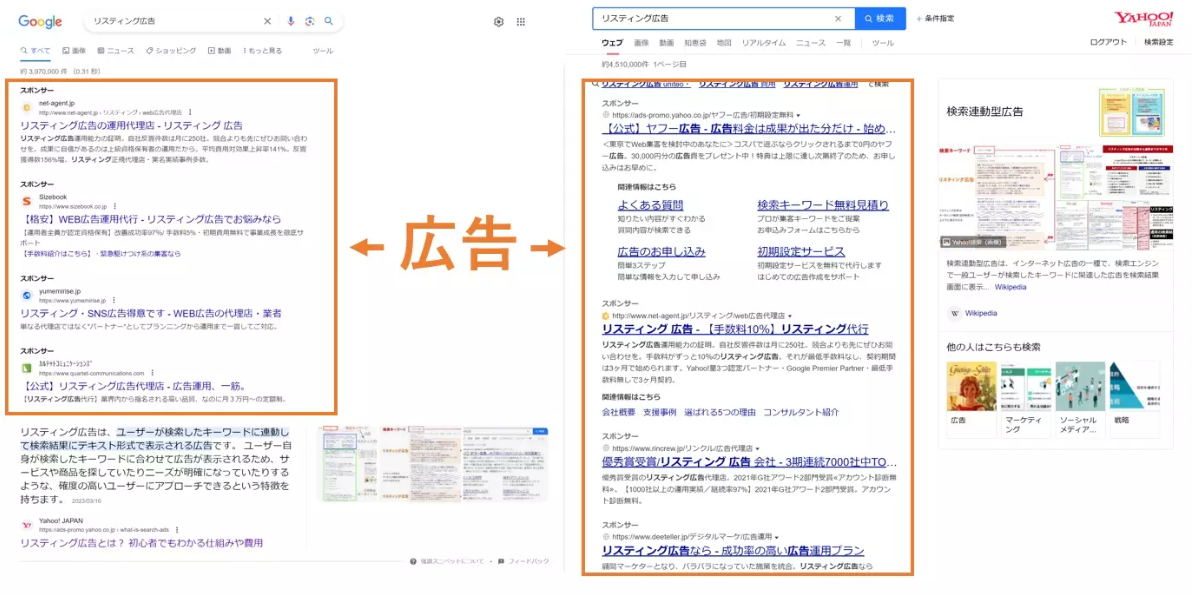Open three-dot menu for Yahoo! JAPAN organic result
The height and width of the screenshot is (597, 1195).
click(177, 529)
